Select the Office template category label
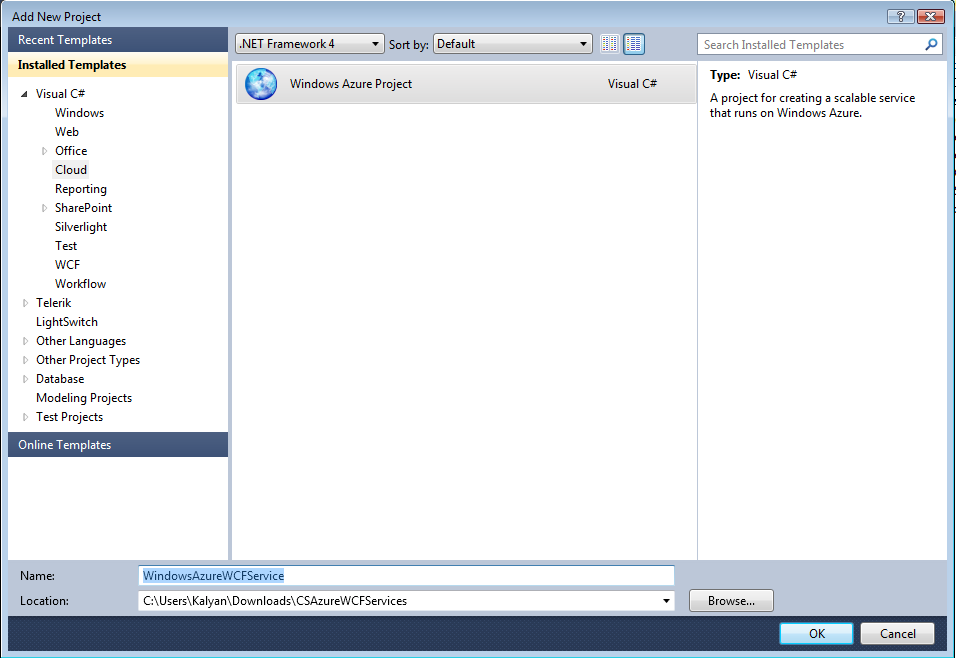 71,151
